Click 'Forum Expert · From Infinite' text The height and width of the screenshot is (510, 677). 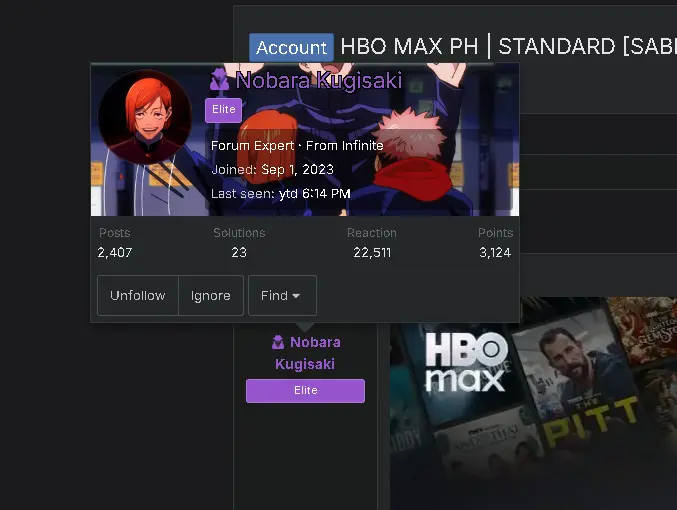pyautogui.click(x=297, y=146)
